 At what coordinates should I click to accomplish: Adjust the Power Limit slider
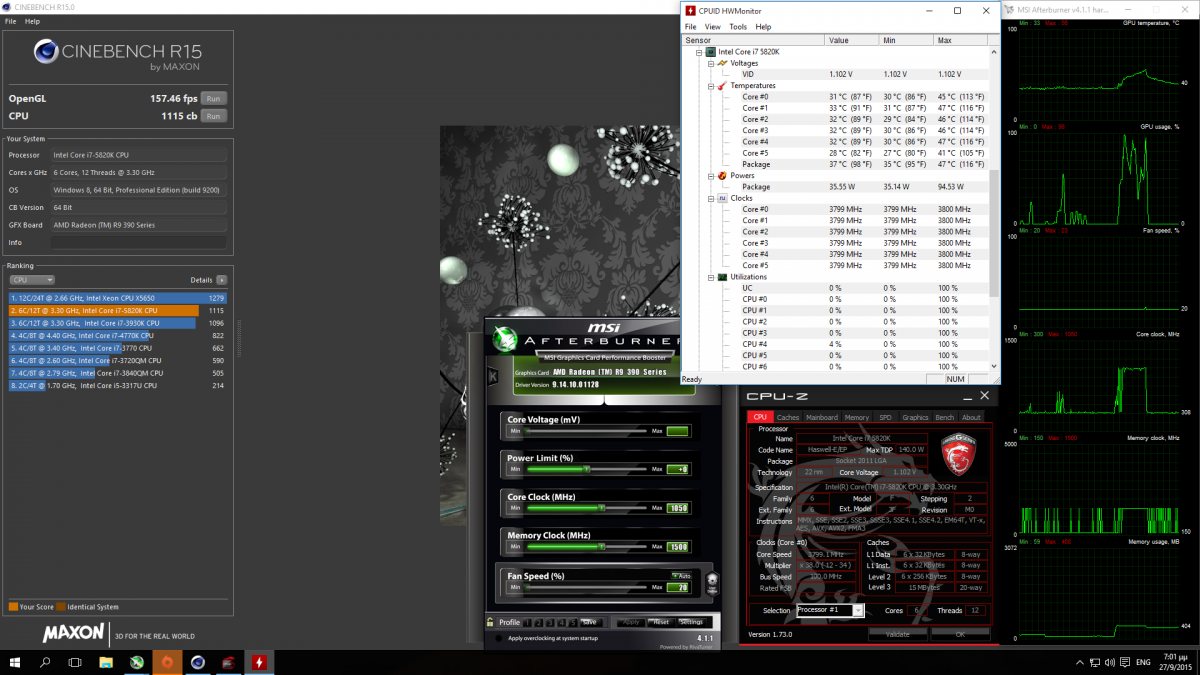[585, 469]
